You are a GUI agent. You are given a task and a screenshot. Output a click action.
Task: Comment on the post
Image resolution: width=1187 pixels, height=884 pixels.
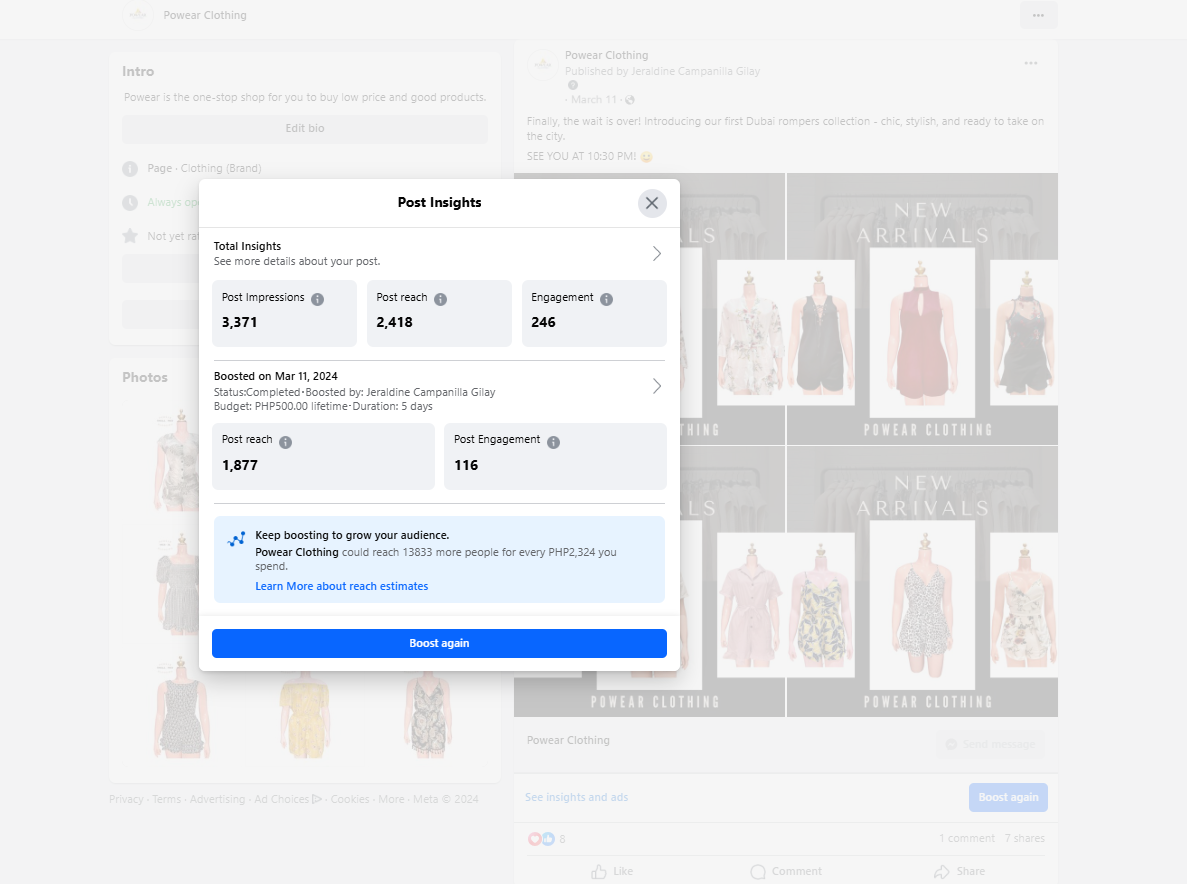click(x=786, y=871)
